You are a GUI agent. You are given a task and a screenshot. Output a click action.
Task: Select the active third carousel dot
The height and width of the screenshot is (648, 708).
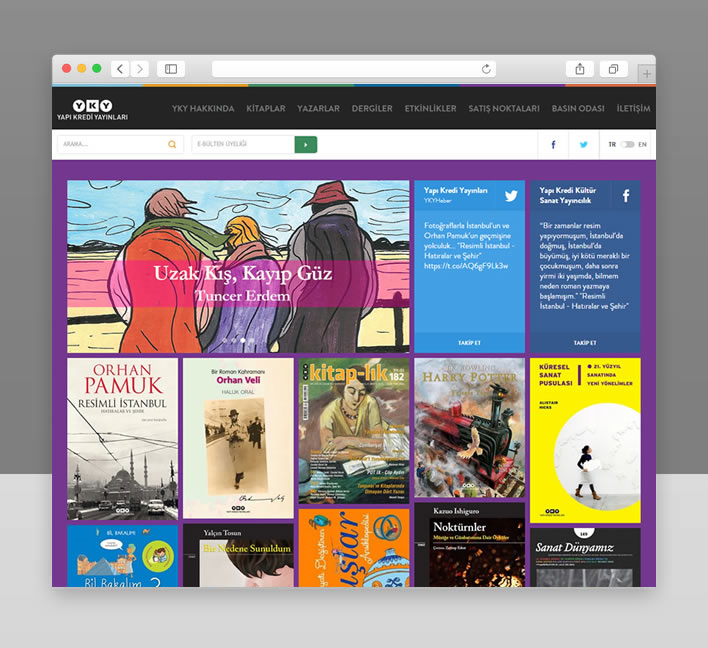point(243,340)
